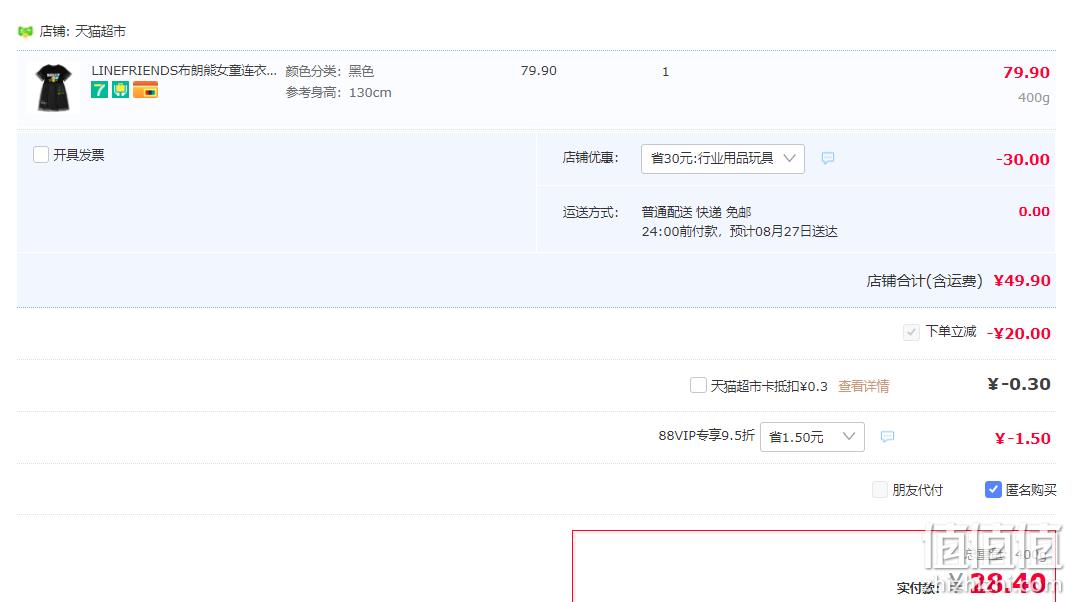Click the green shield guarantee badge icon
The image size is (1072, 602).
click(120, 90)
